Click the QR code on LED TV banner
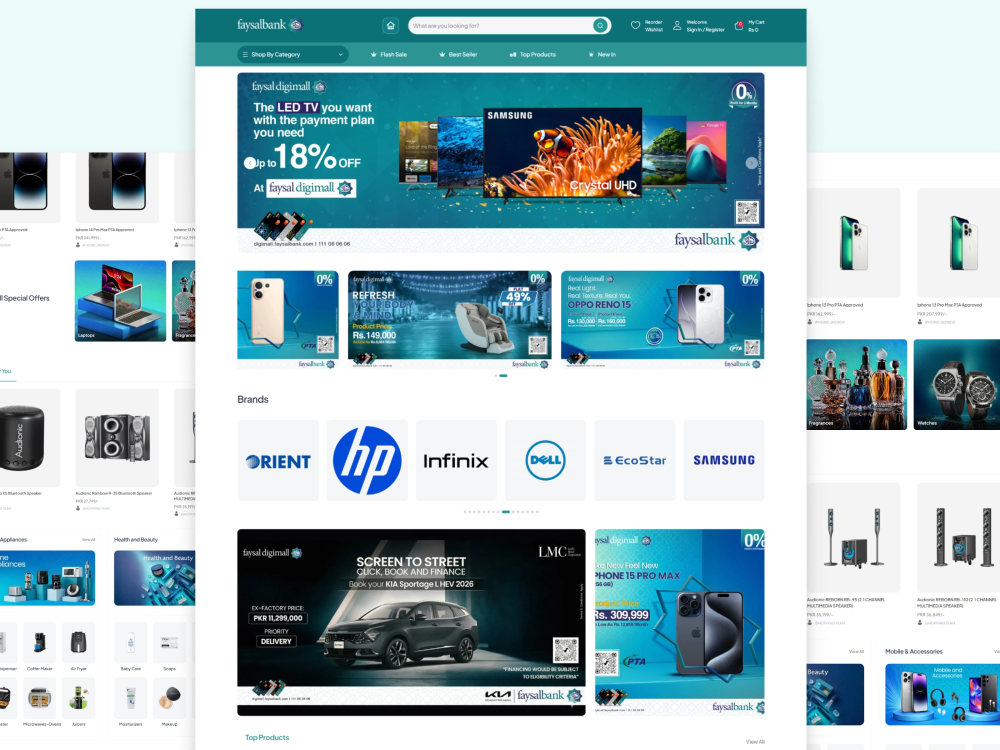 click(x=747, y=212)
